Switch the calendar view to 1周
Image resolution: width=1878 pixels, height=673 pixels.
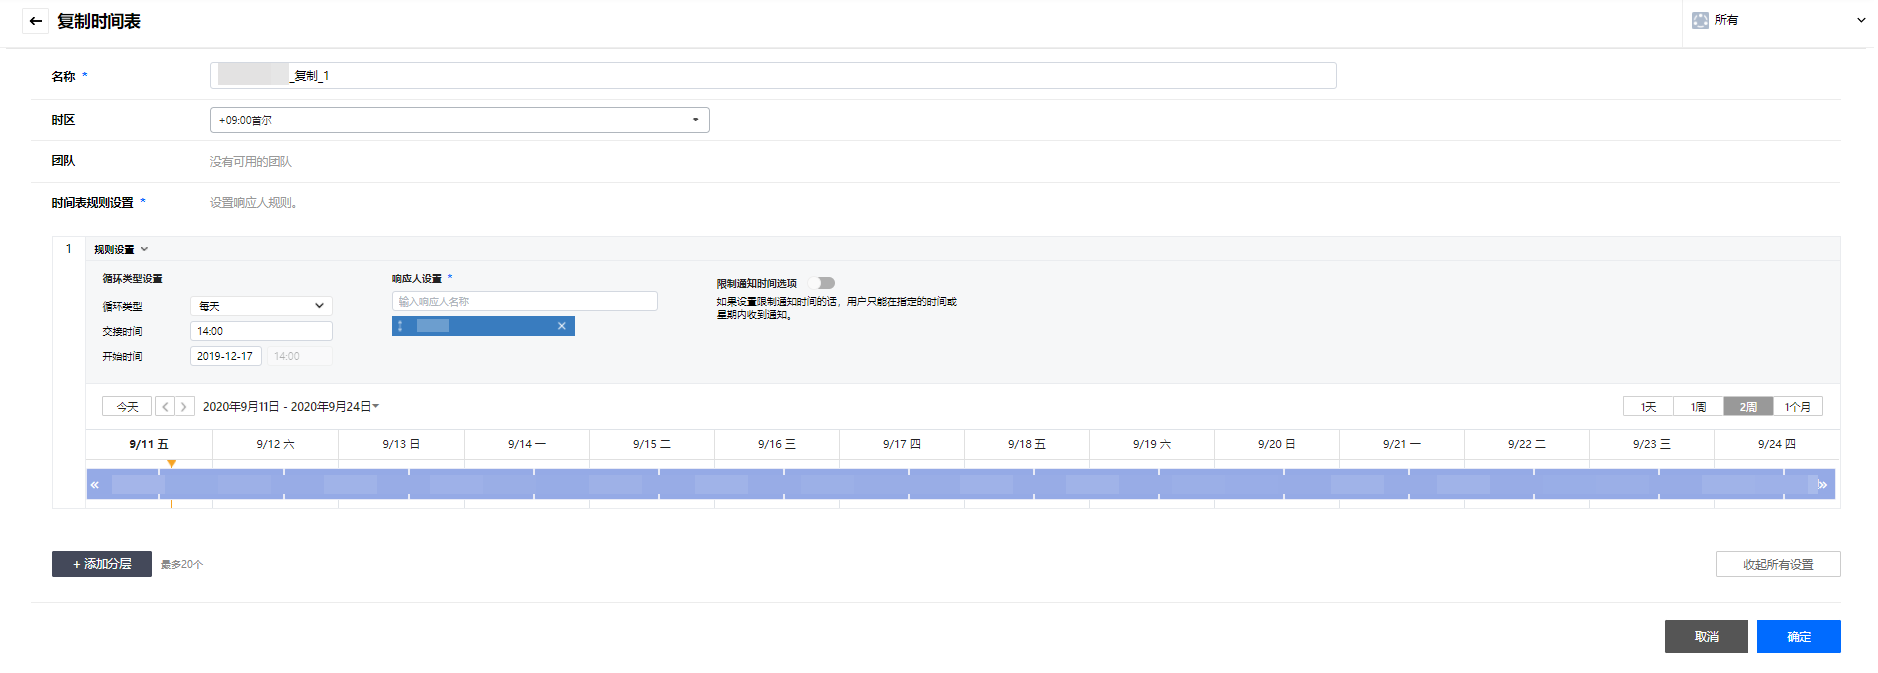pyautogui.click(x=1698, y=407)
